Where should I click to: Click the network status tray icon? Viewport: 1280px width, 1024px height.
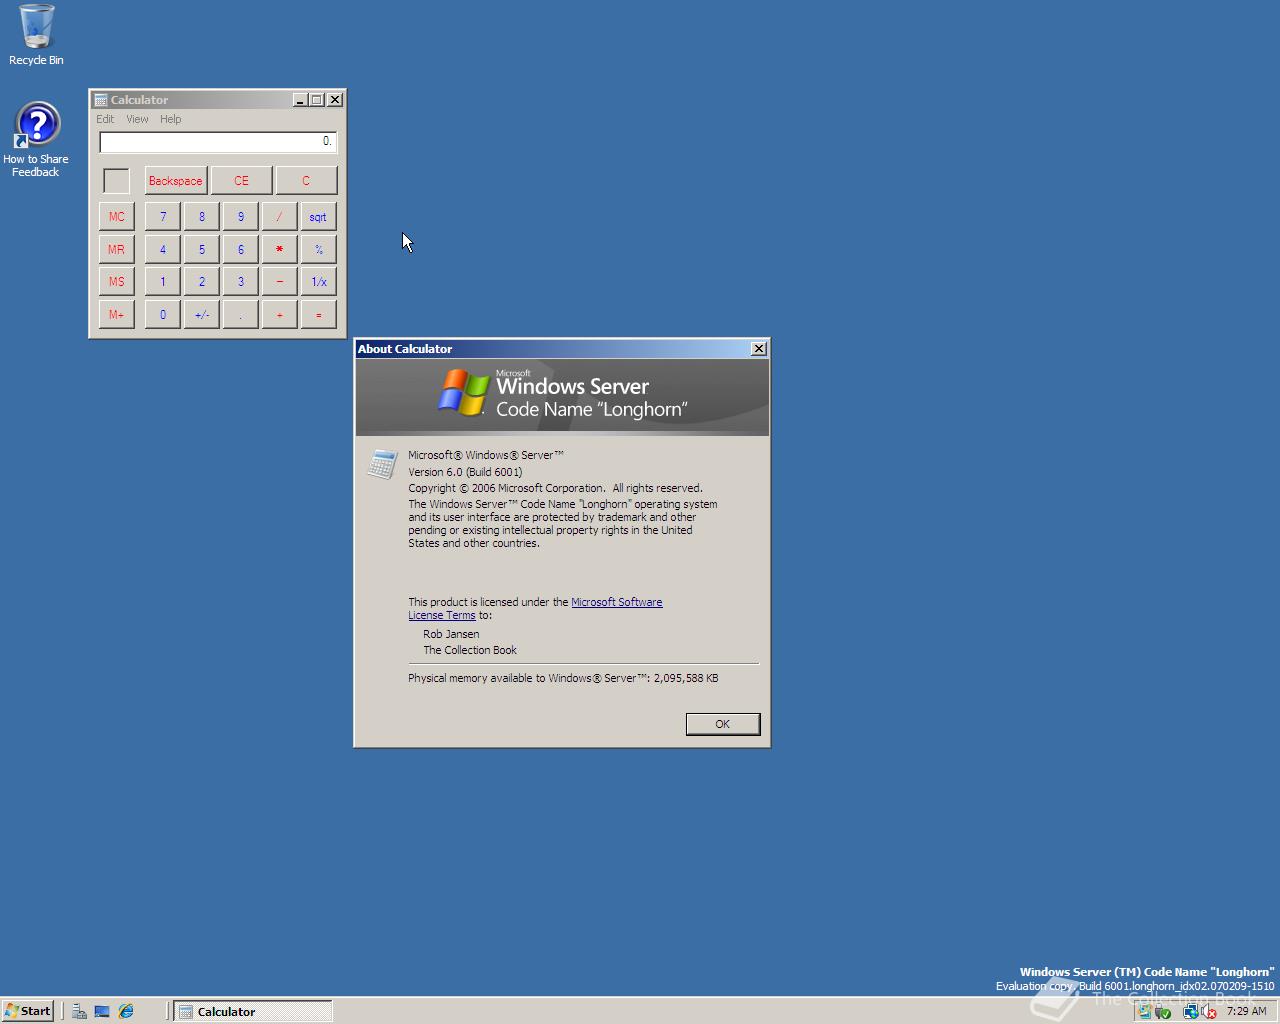click(x=1190, y=1011)
